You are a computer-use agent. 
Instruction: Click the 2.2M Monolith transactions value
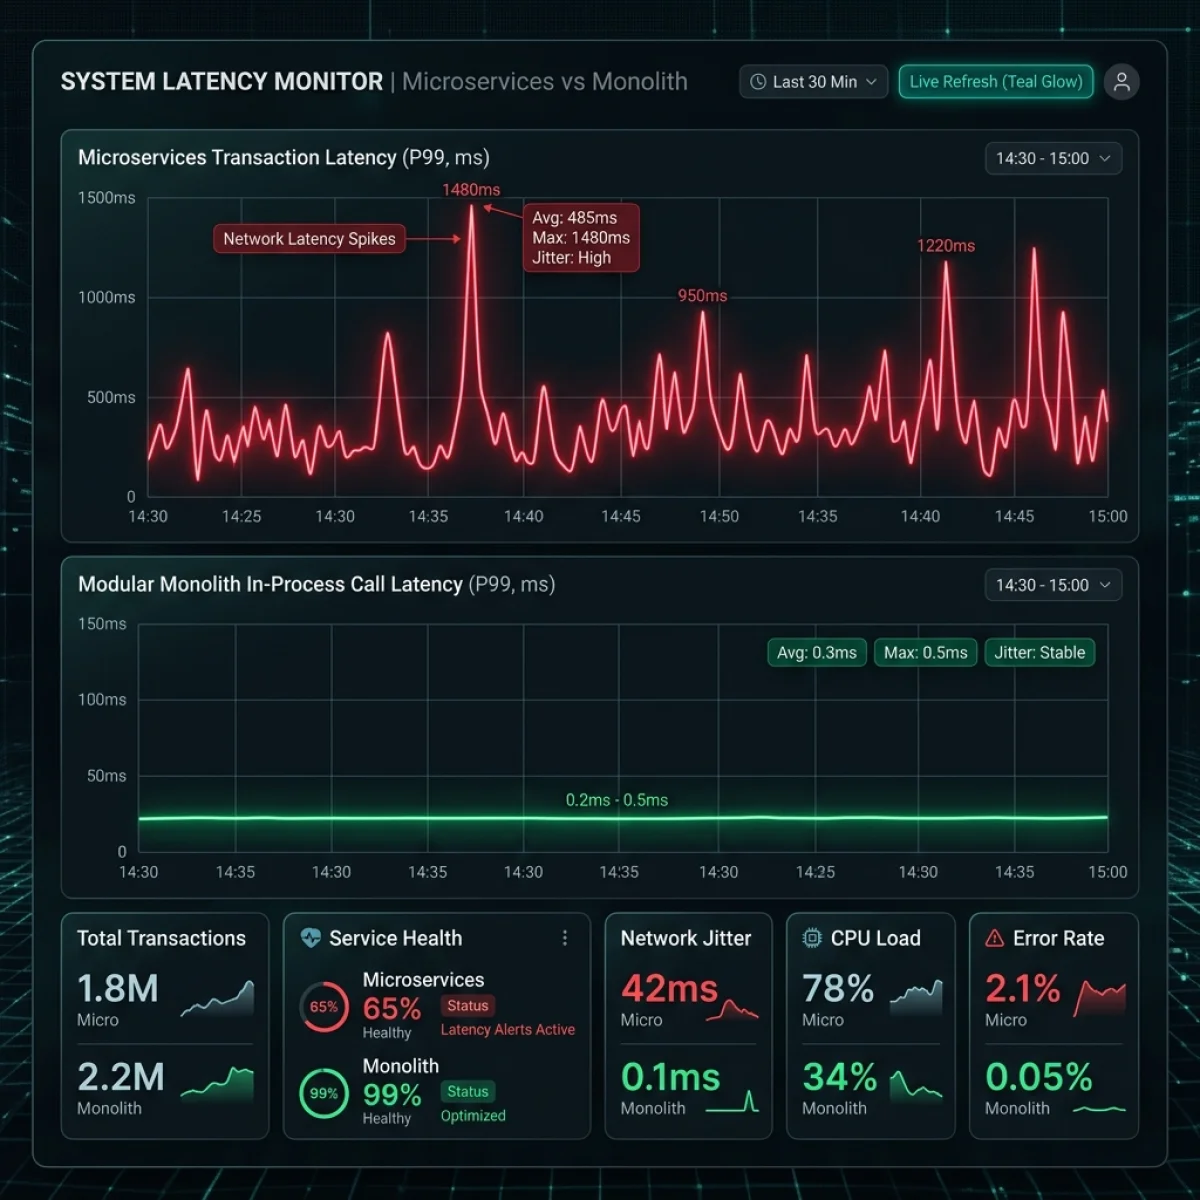coord(121,1077)
